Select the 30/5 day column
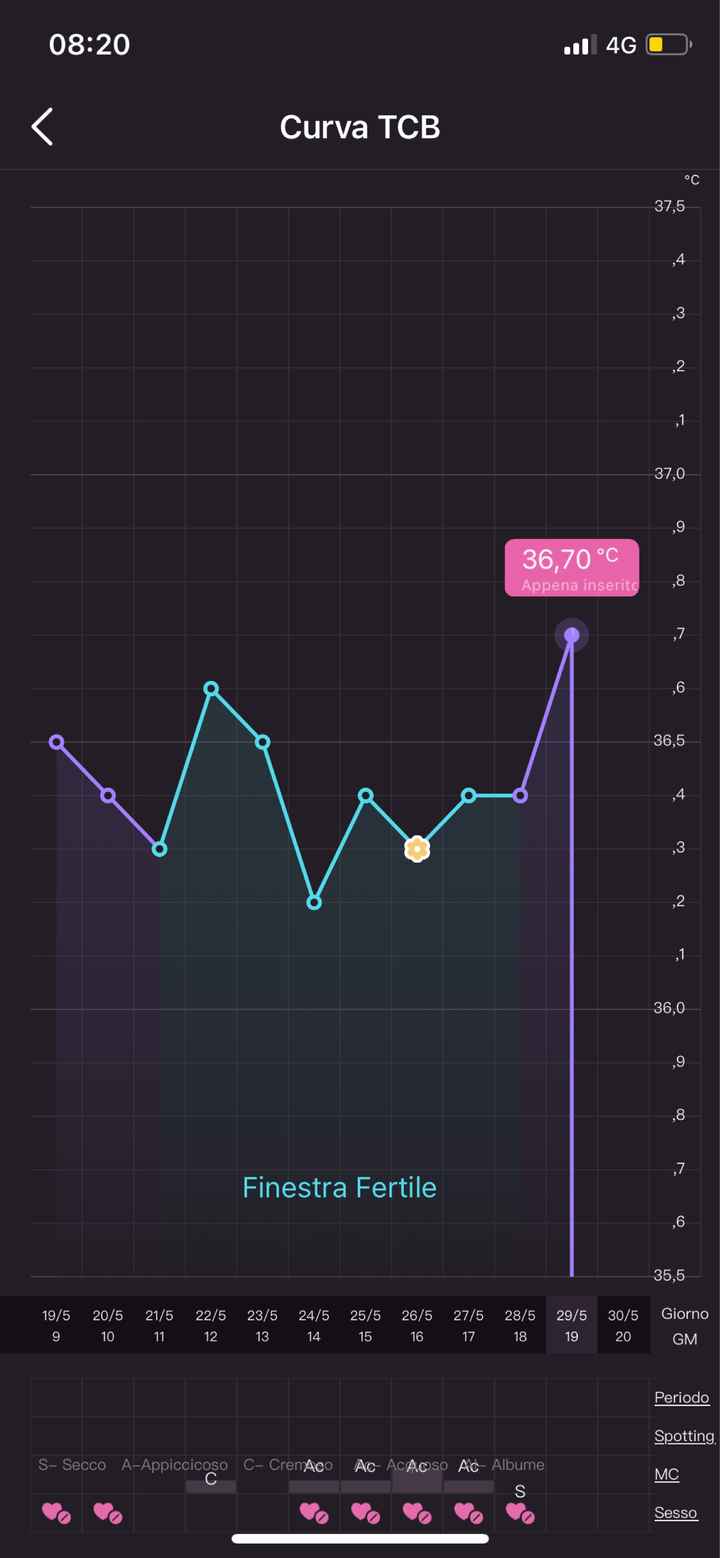The image size is (720, 1558). 623,1325
